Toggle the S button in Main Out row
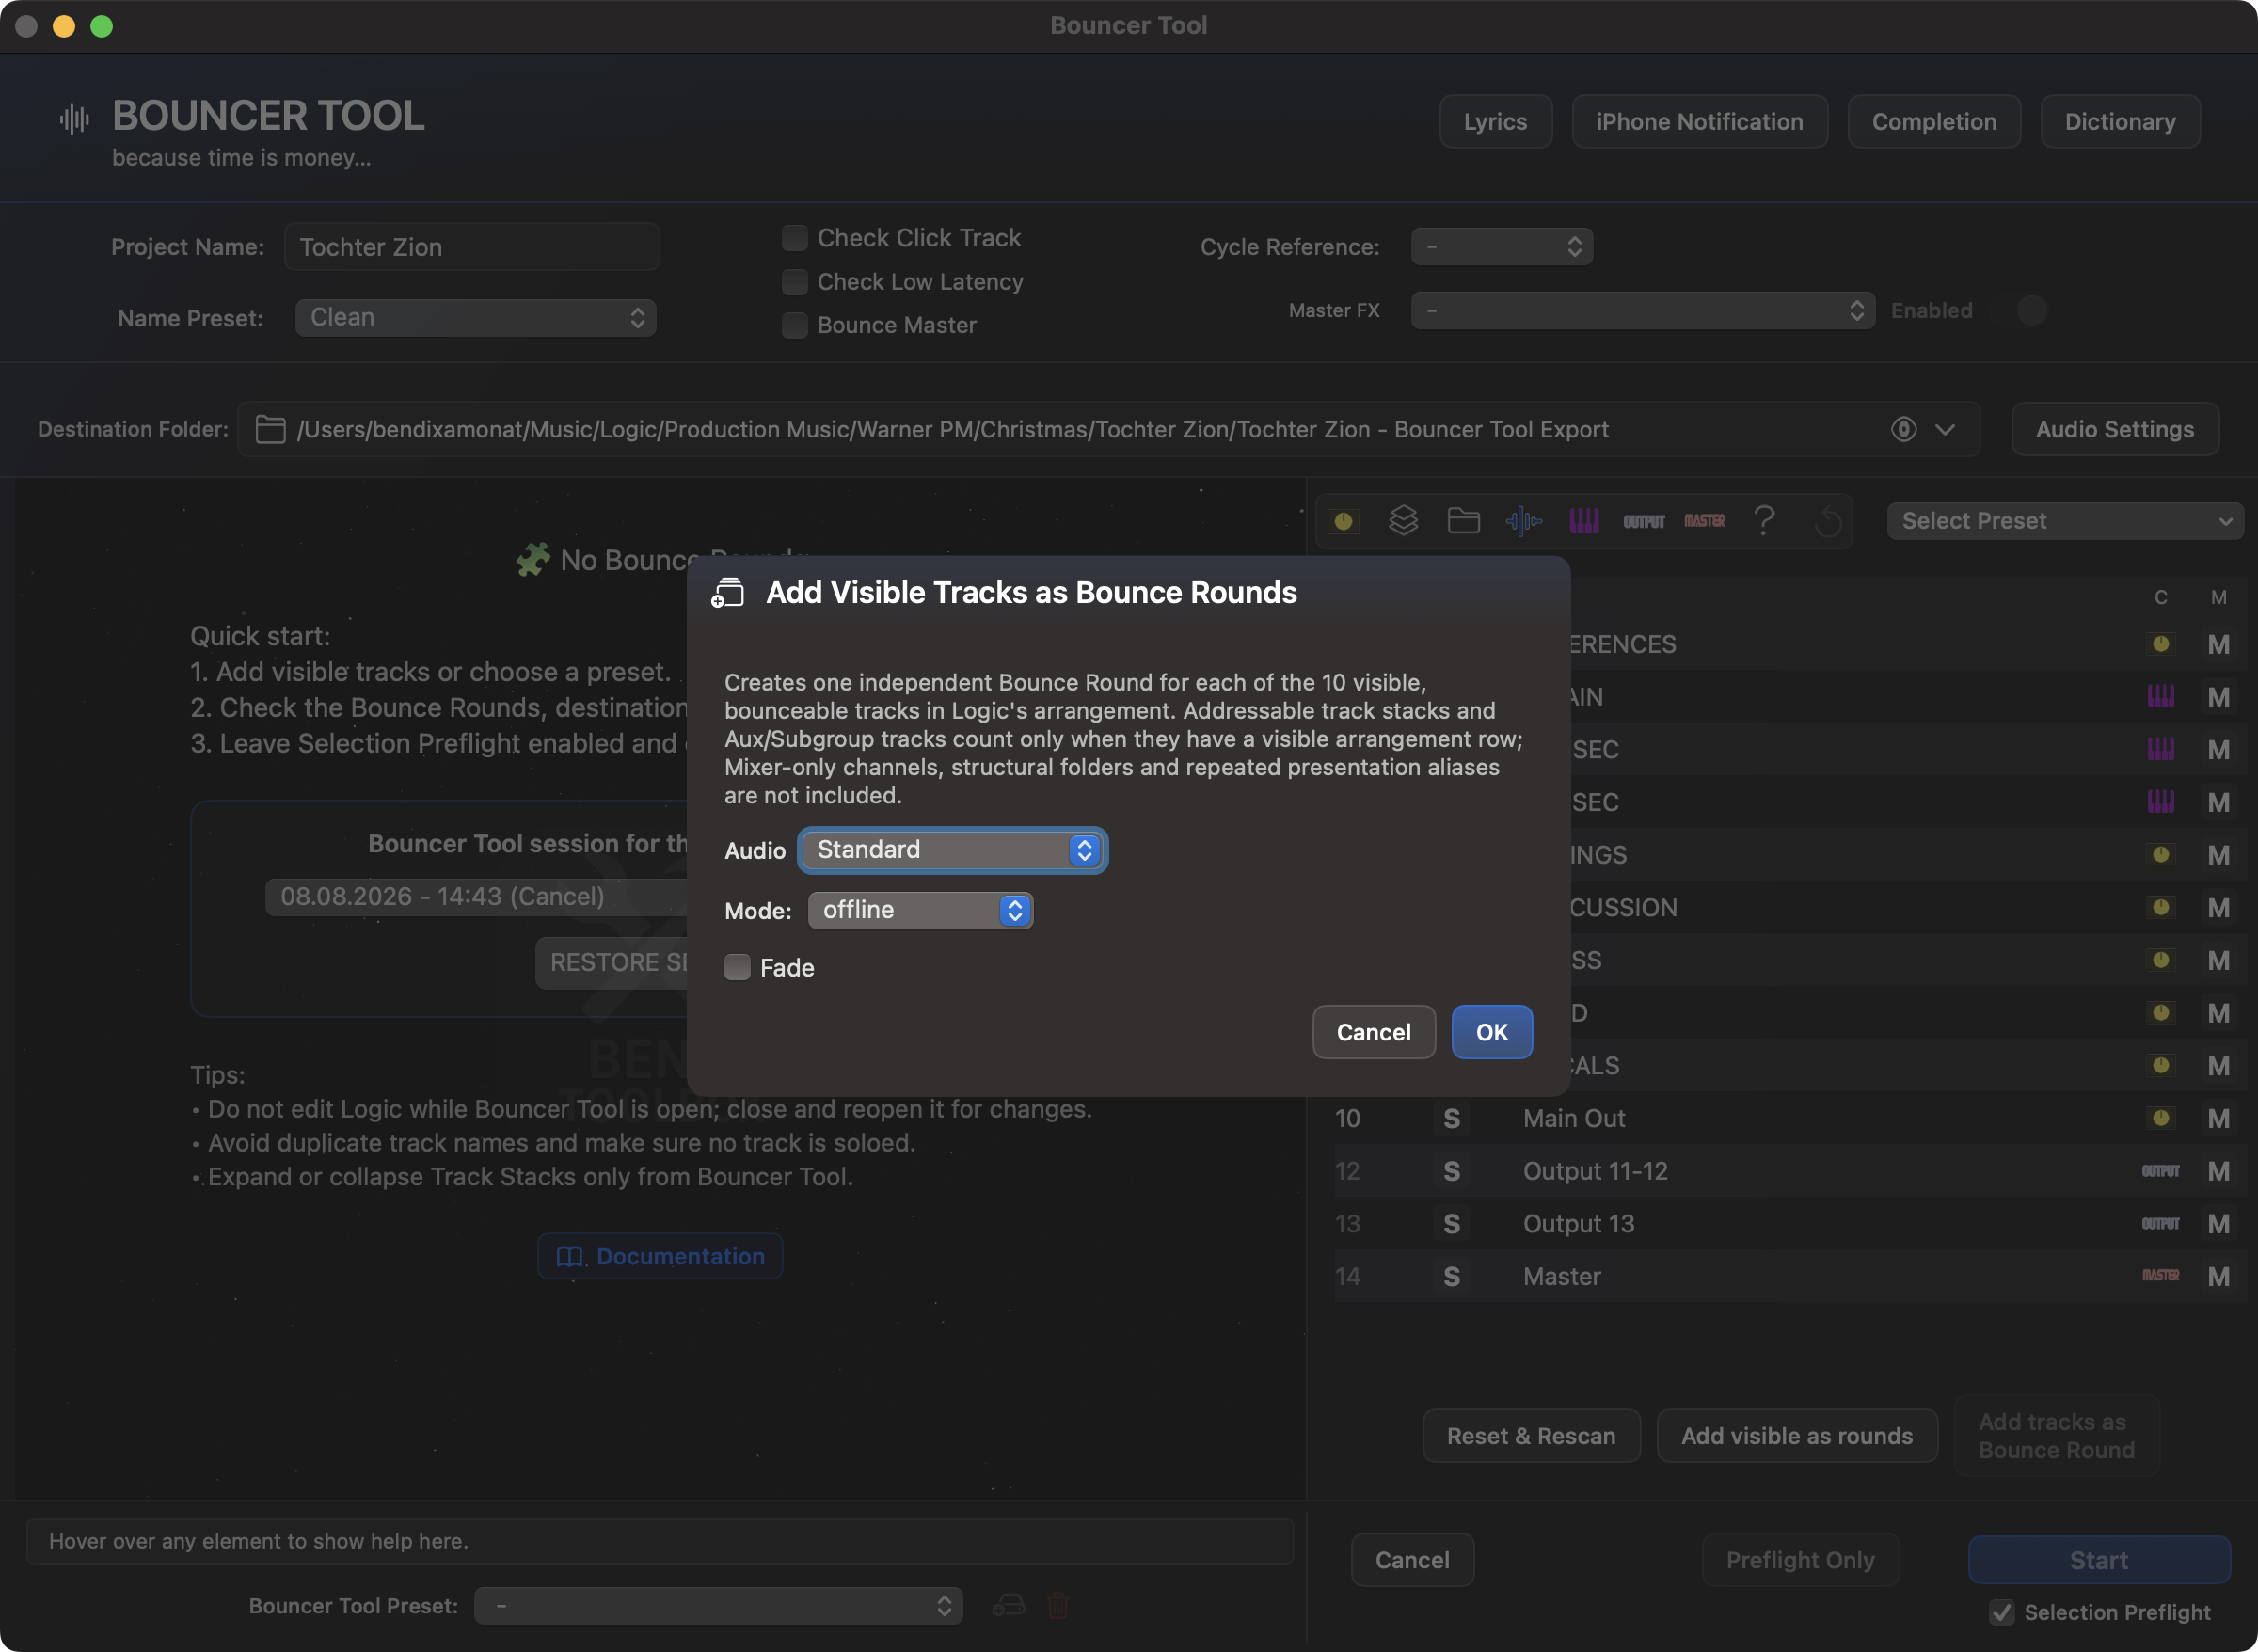2258x1652 pixels. (x=1451, y=1118)
